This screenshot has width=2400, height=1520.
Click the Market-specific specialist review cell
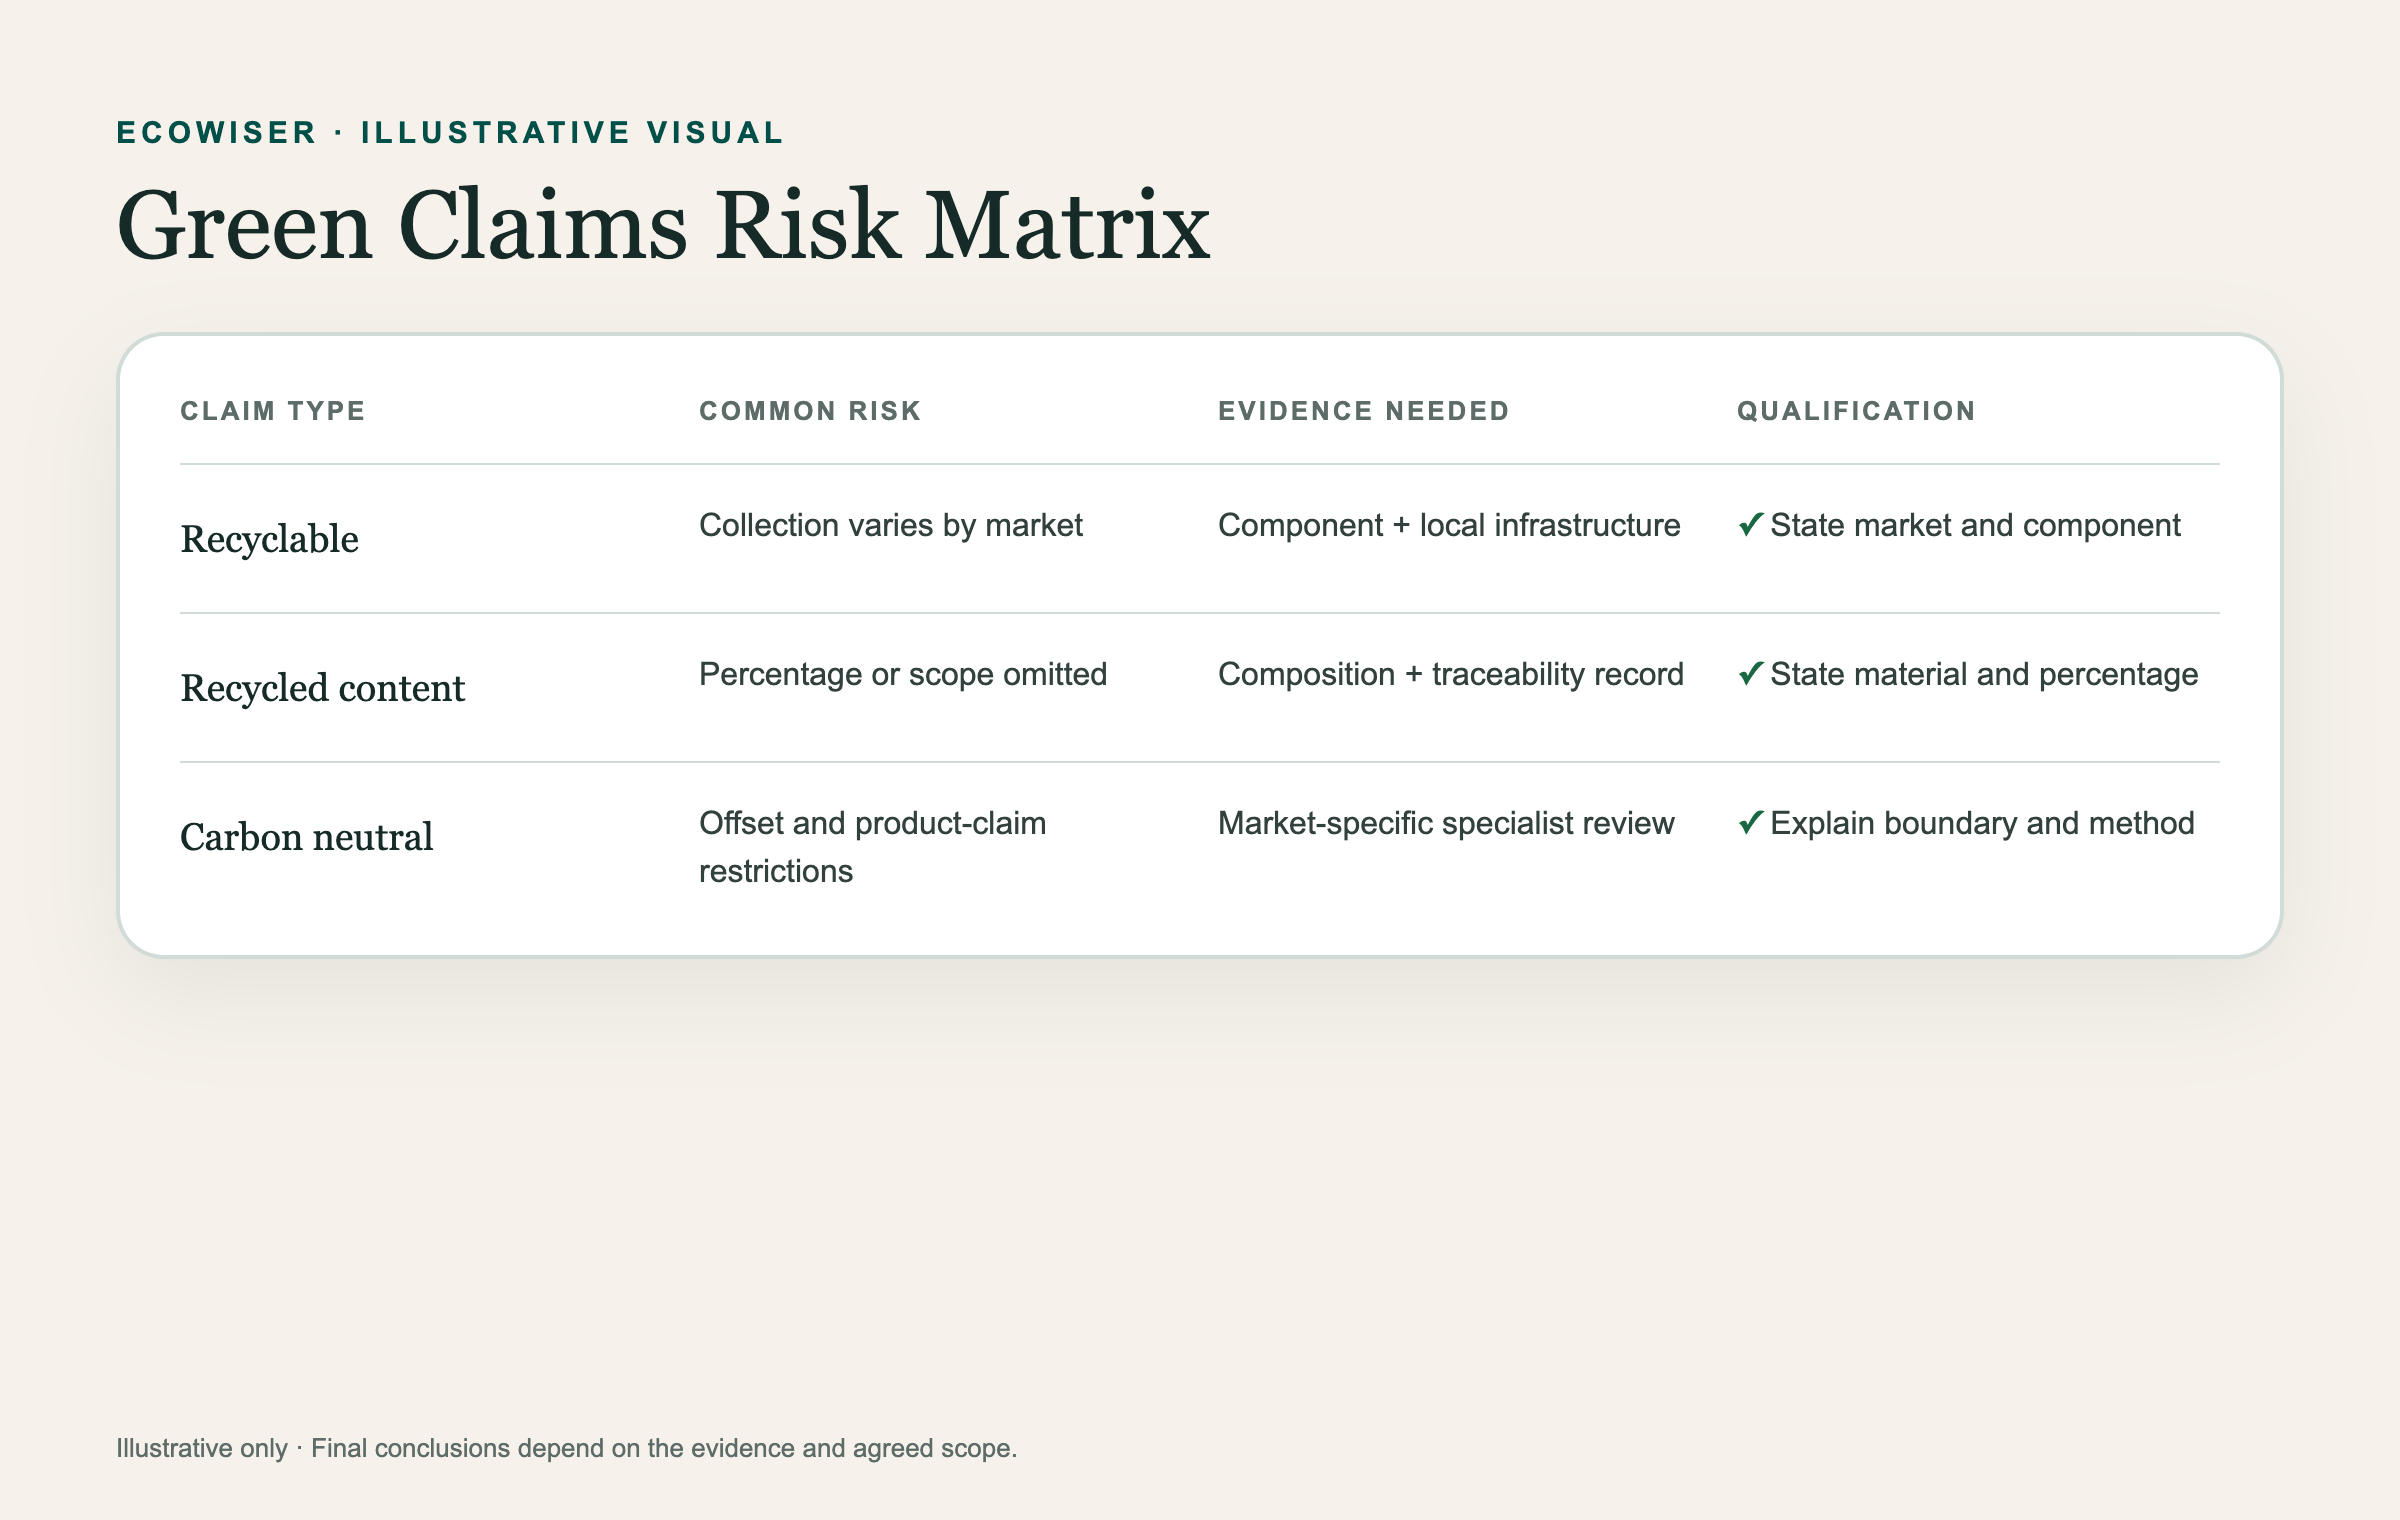click(x=1446, y=824)
